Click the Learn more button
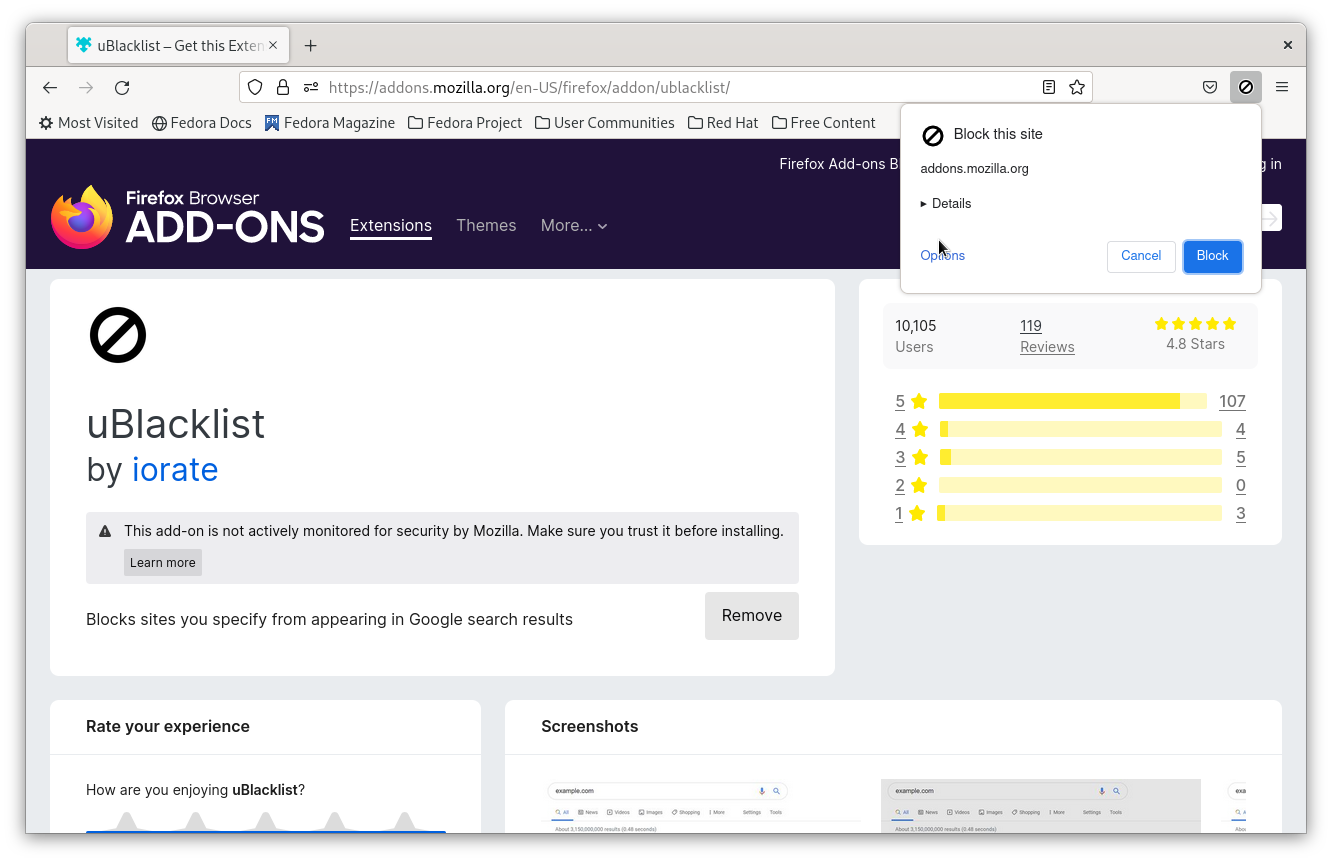This screenshot has height=862, width=1332. pos(163,562)
